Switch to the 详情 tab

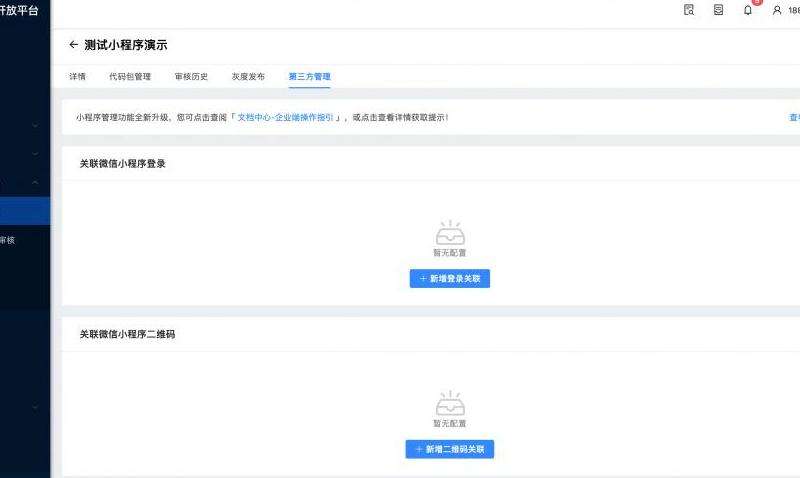77,76
